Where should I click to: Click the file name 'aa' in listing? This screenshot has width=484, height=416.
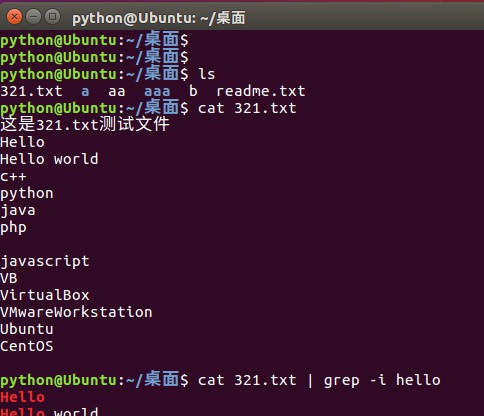pos(117,91)
